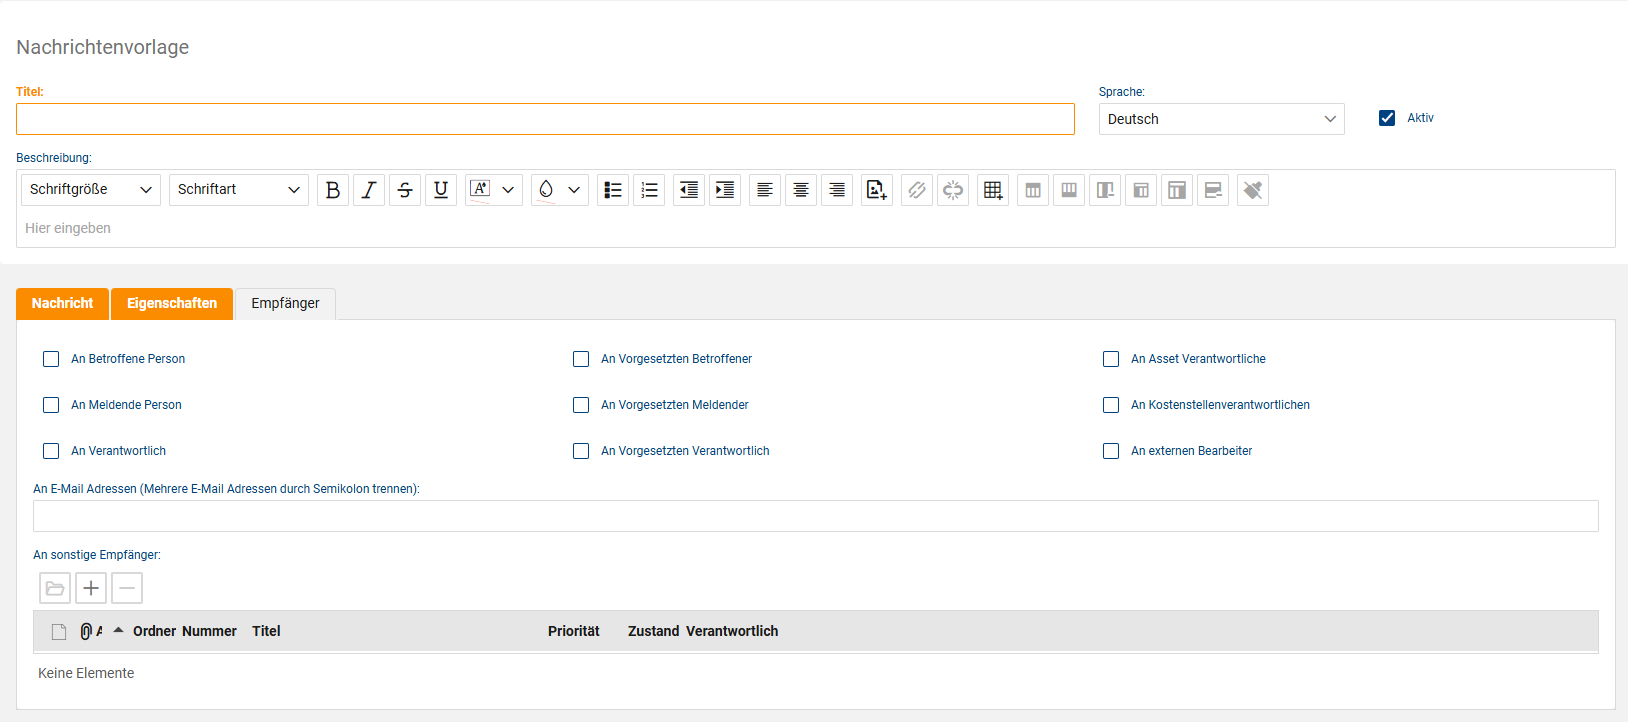Insert a table
Screen dimensions: 1628x722
(993, 190)
